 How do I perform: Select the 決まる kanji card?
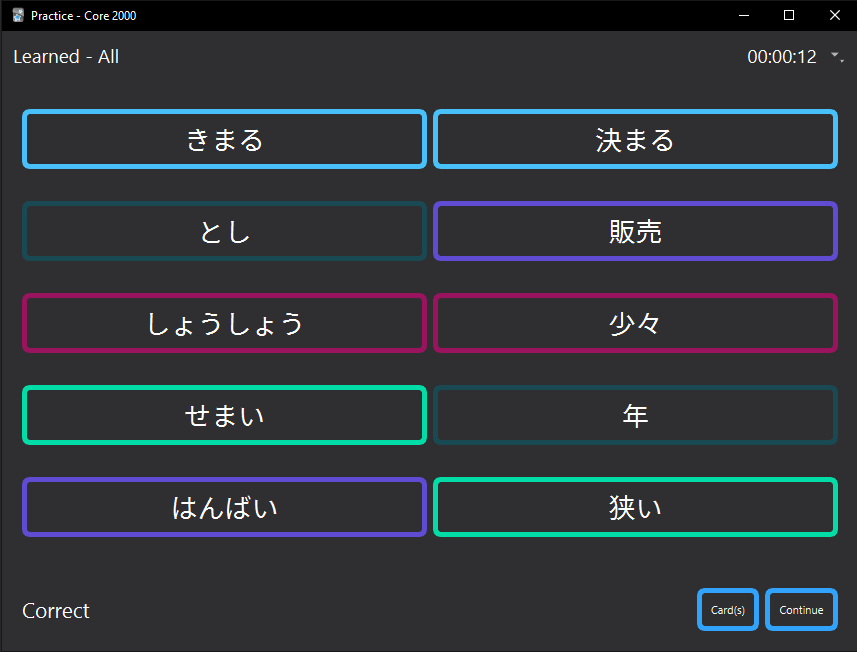pyautogui.click(x=635, y=139)
